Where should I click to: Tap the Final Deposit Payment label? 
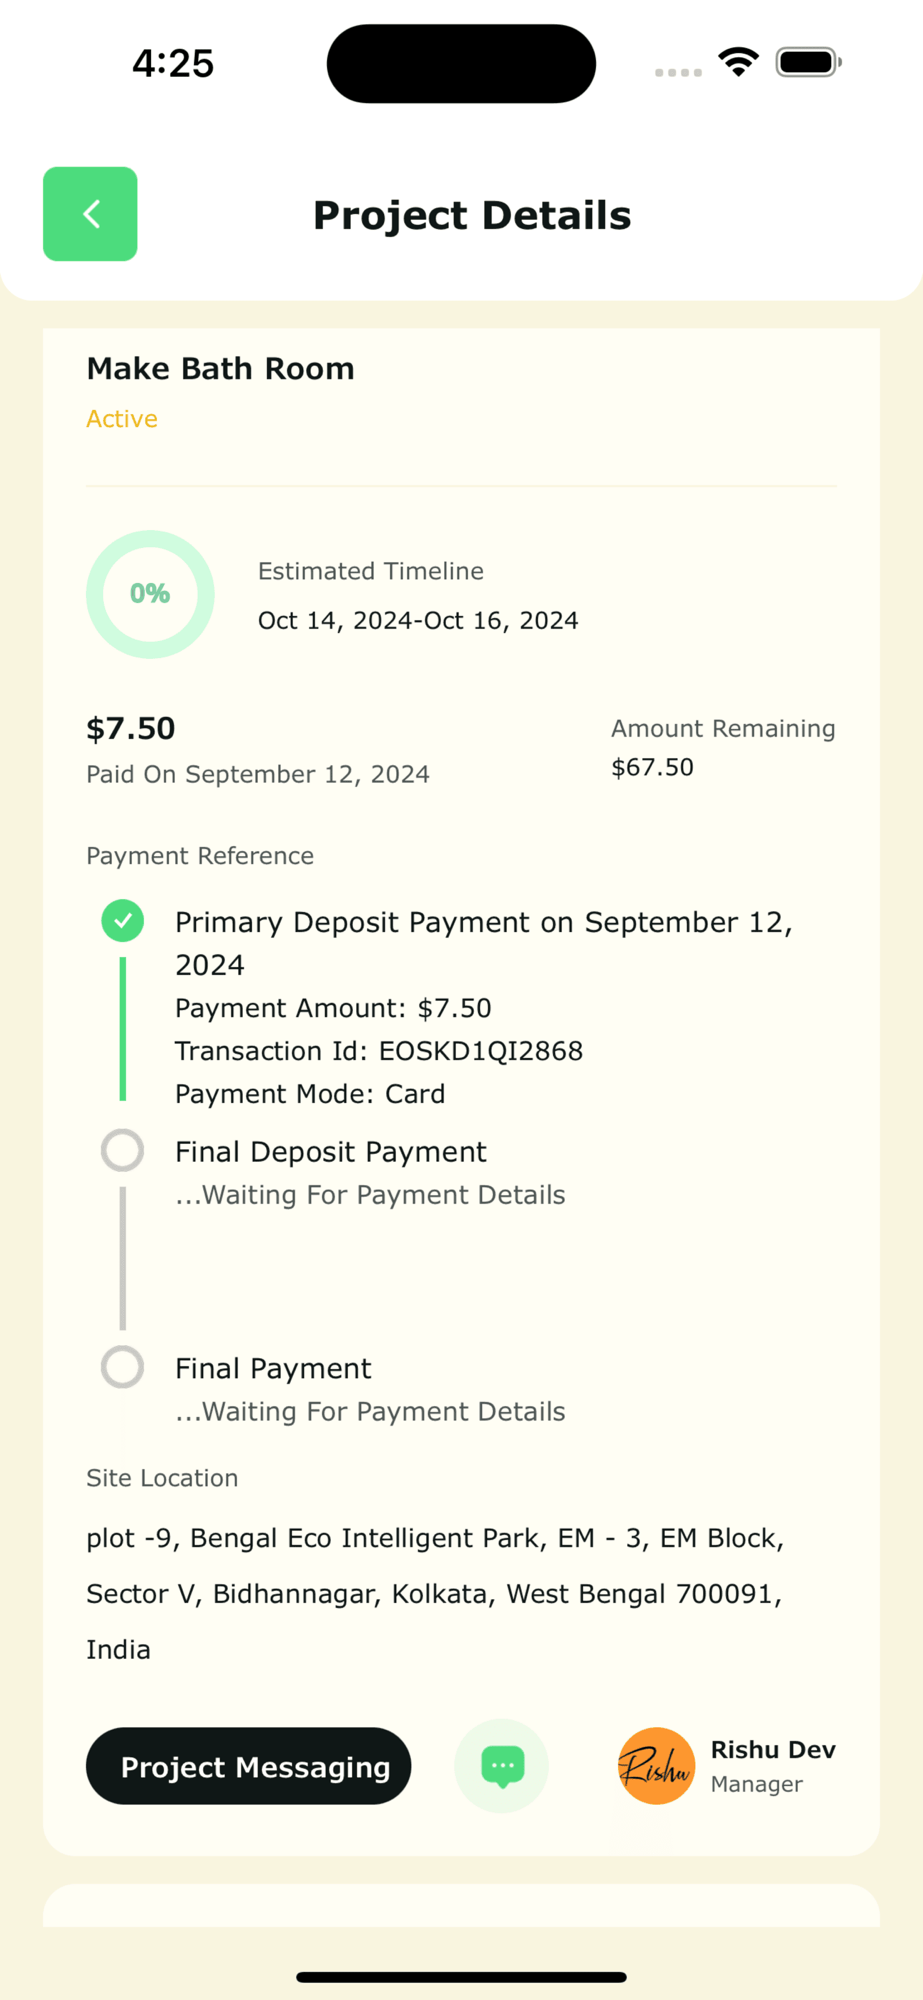pyautogui.click(x=331, y=1152)
